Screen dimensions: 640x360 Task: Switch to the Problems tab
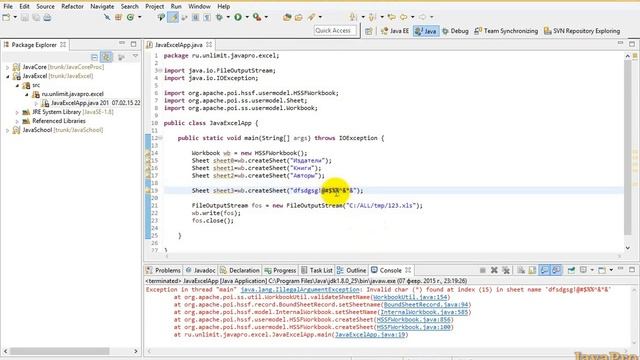[x=163, y=270]
